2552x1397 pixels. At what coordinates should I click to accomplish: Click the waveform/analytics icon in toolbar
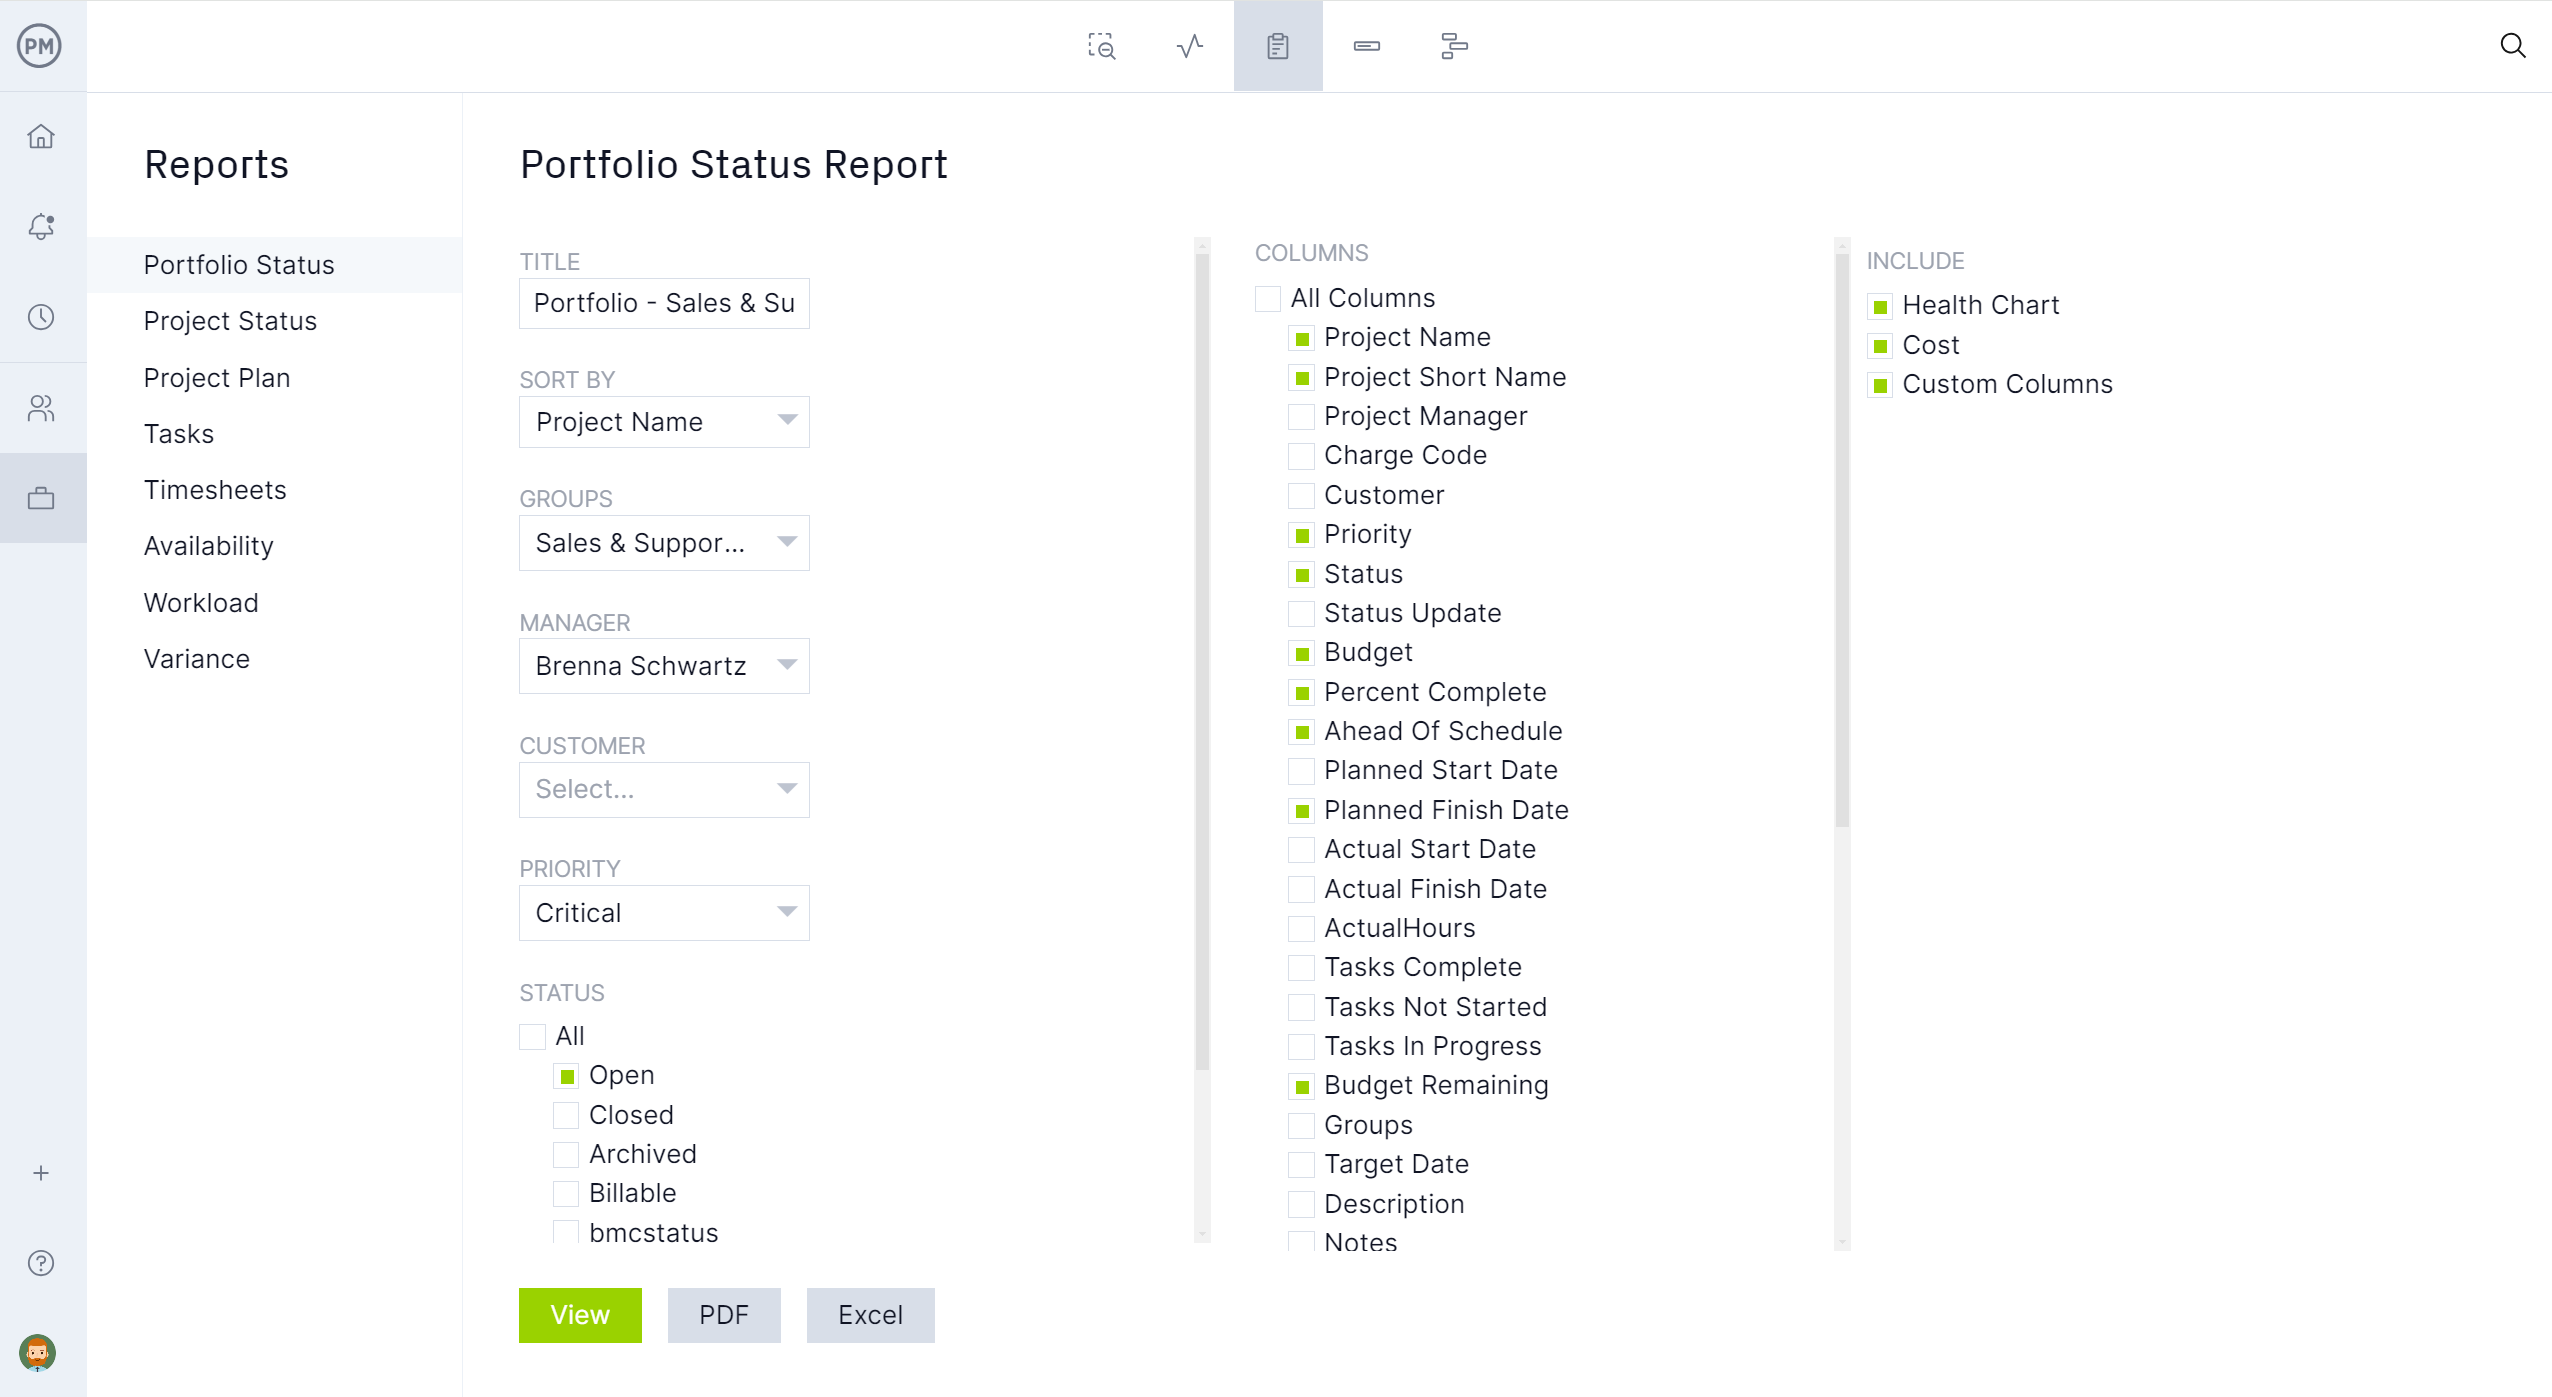tap(1192, 46)
